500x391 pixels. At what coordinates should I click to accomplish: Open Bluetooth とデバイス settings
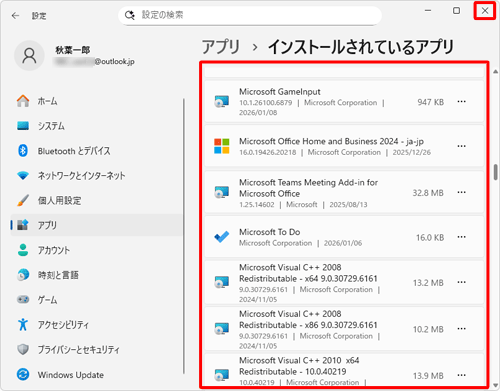97,151
